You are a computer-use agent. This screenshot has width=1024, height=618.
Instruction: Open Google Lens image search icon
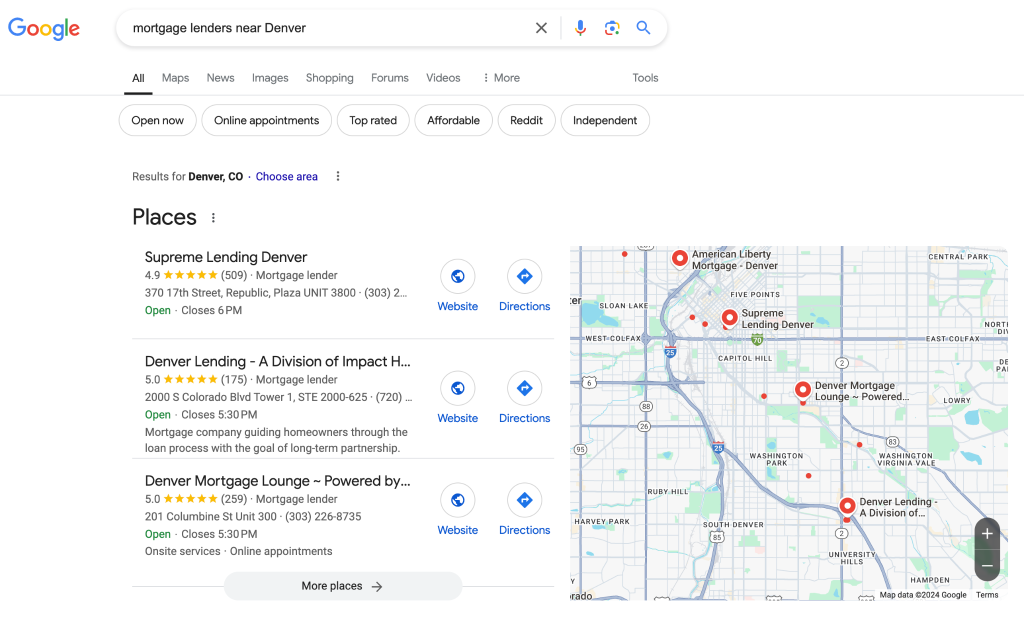pyautogui.click(x=612, y=28)
